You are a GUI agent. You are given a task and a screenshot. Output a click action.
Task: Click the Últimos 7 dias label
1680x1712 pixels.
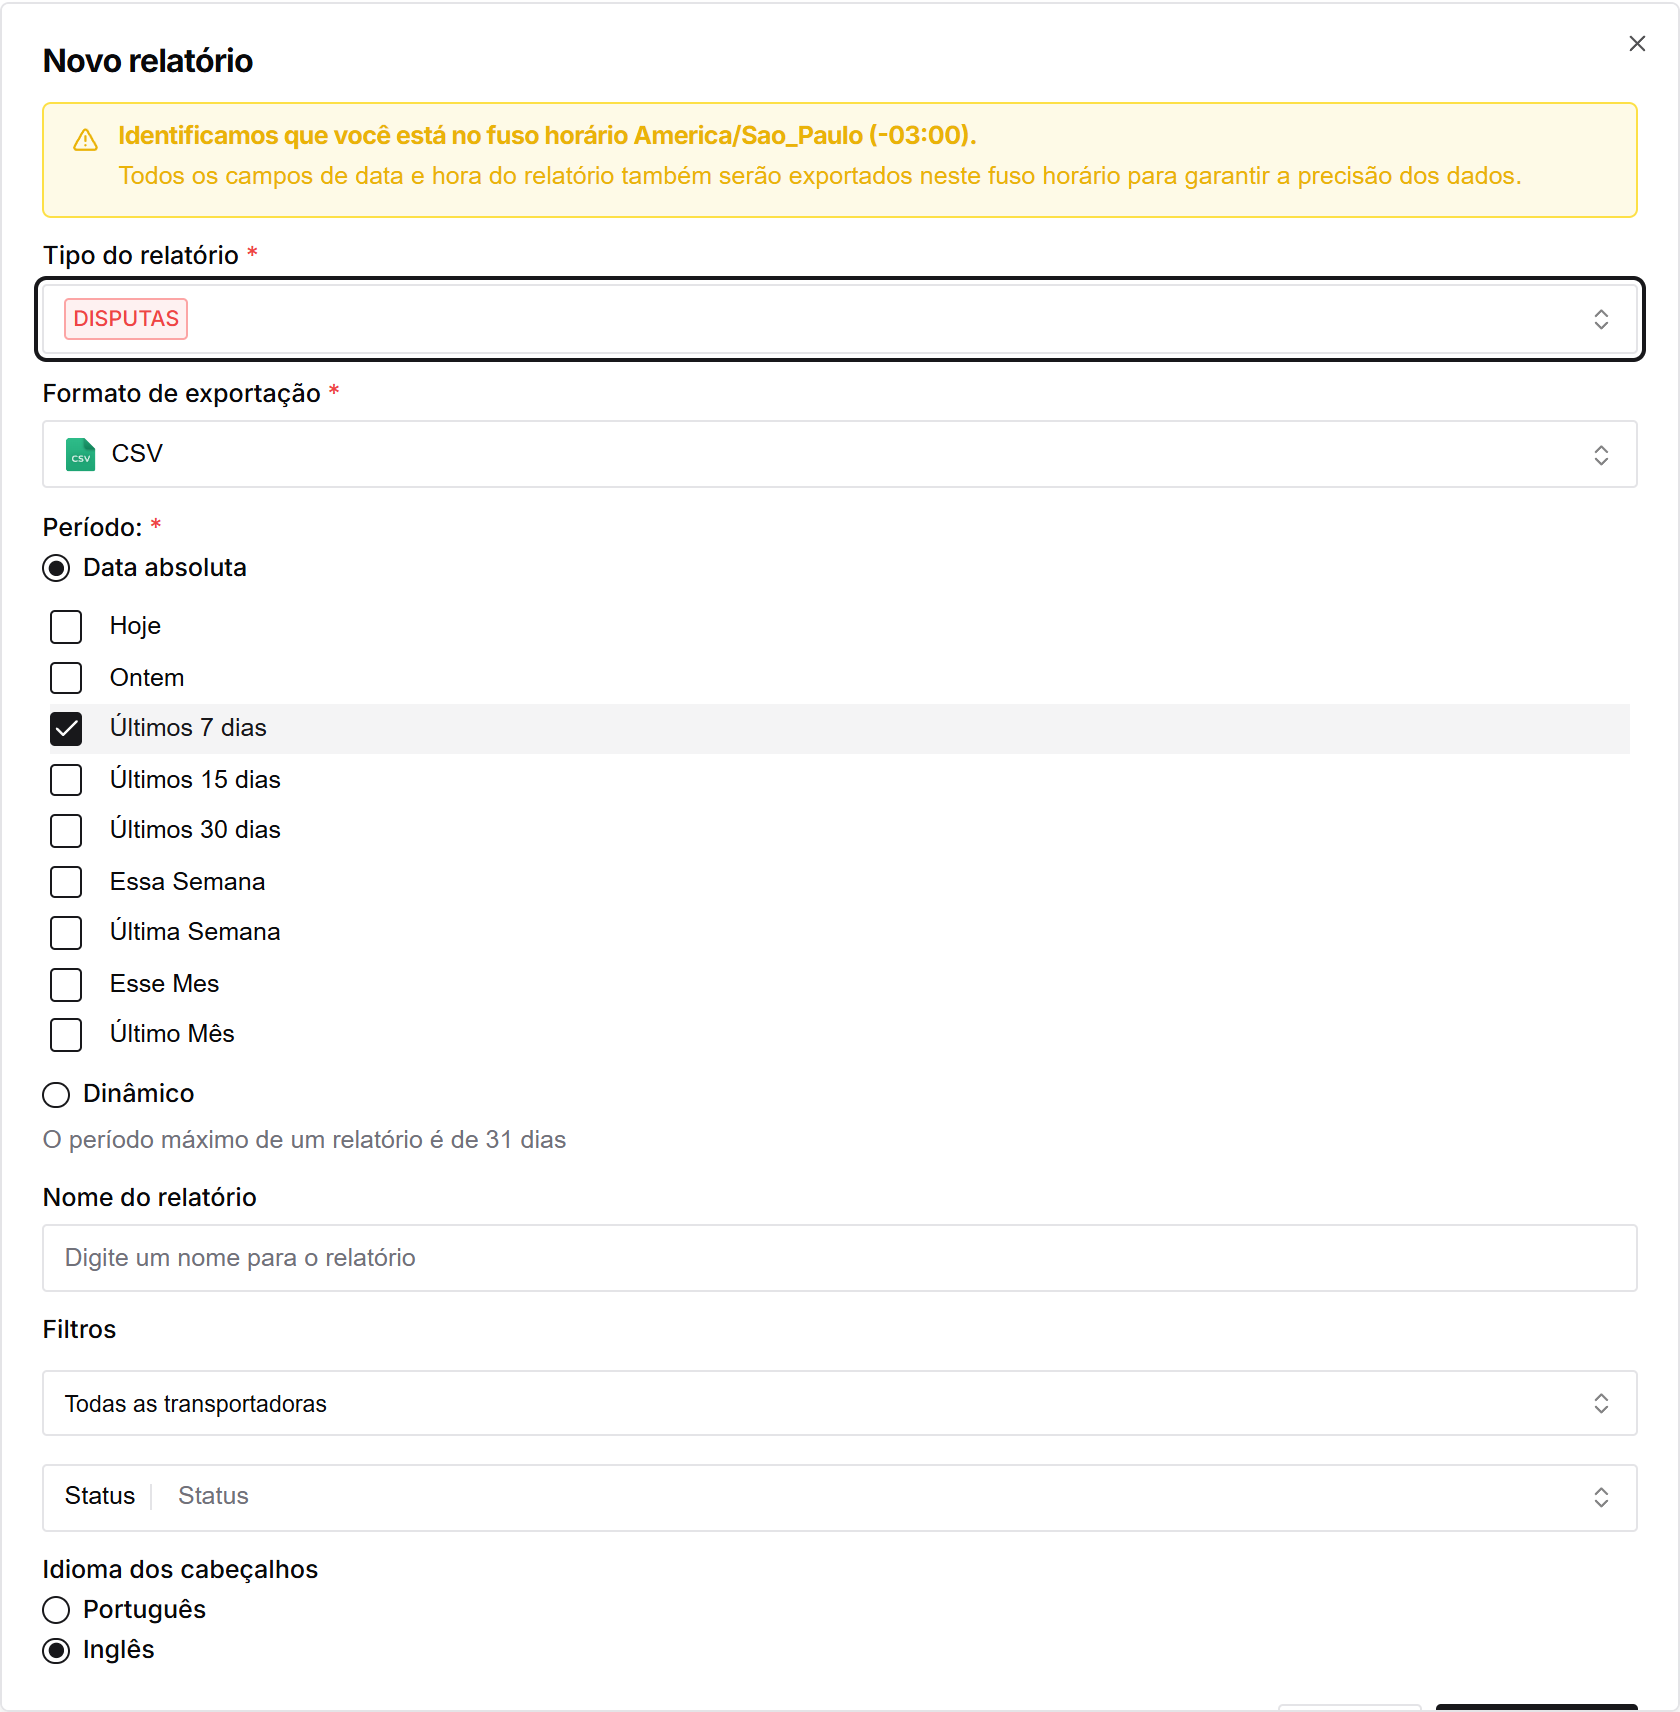tap(188, 728)
